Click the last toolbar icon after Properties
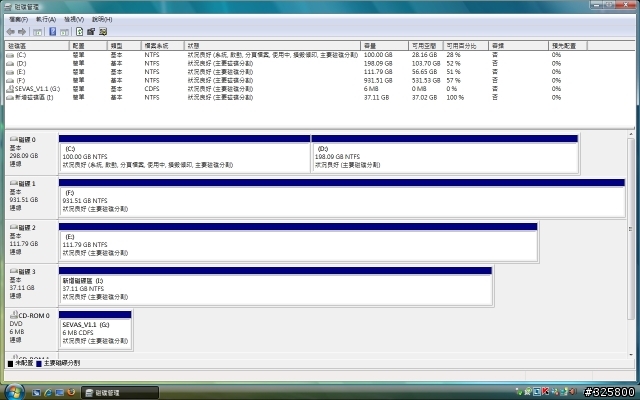This screenshot has height=400, width=640. coord(103,31)
